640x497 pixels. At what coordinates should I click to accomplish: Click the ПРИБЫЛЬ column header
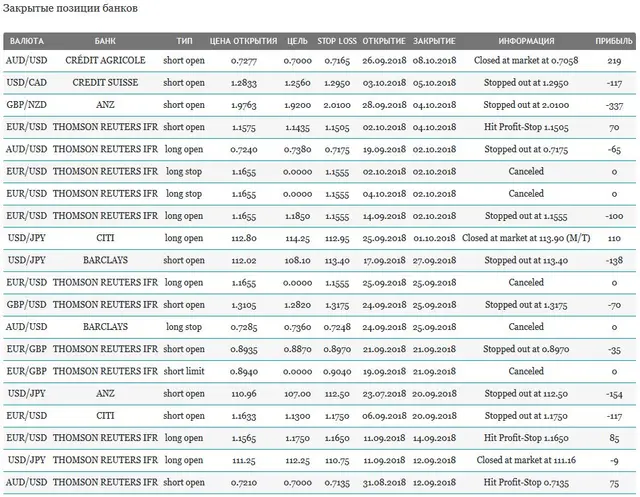[614, 41]
